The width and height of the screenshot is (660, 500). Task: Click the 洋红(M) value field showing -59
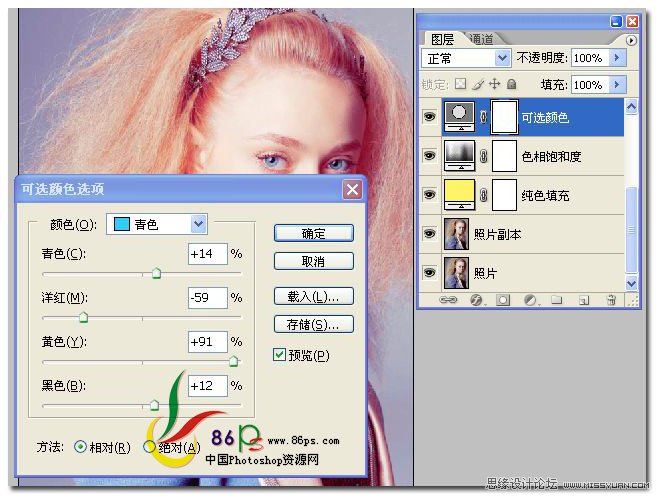tap(208, 298)
